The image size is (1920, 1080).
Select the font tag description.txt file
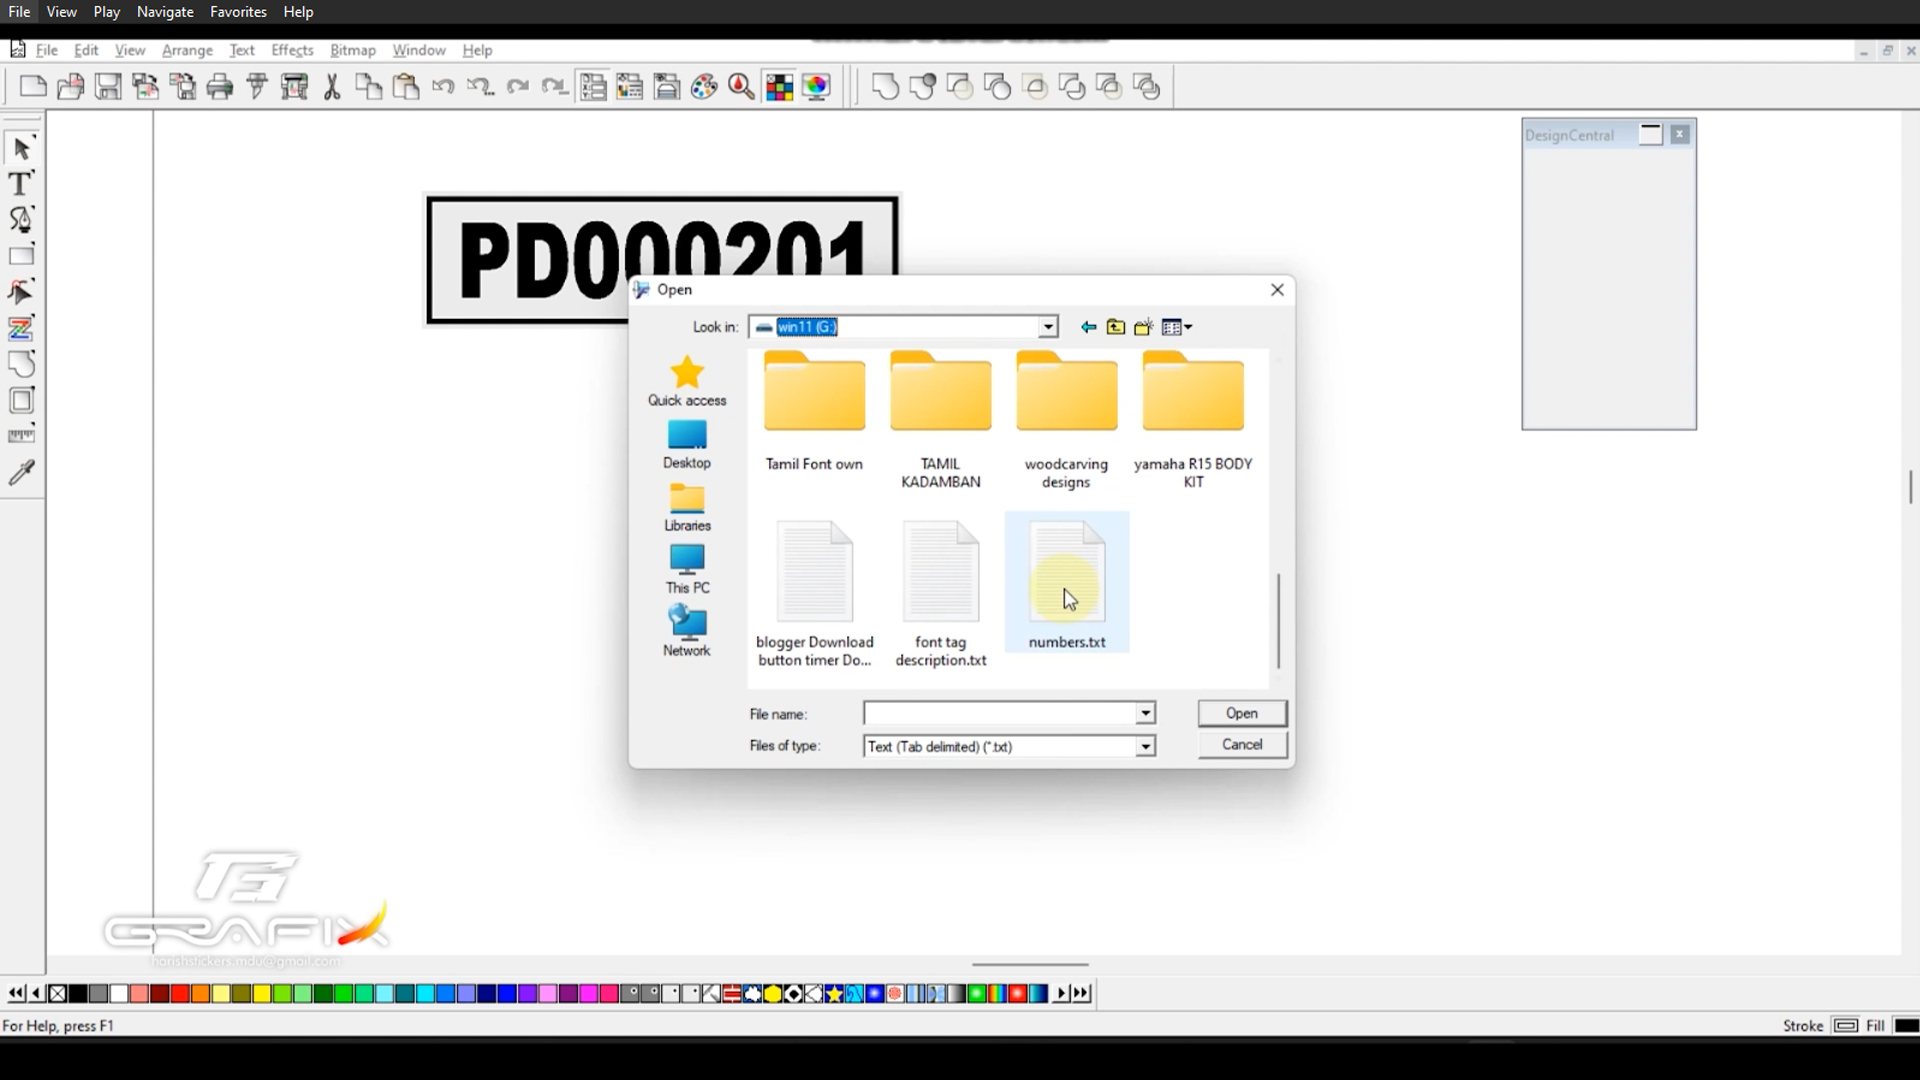[941, 593]
